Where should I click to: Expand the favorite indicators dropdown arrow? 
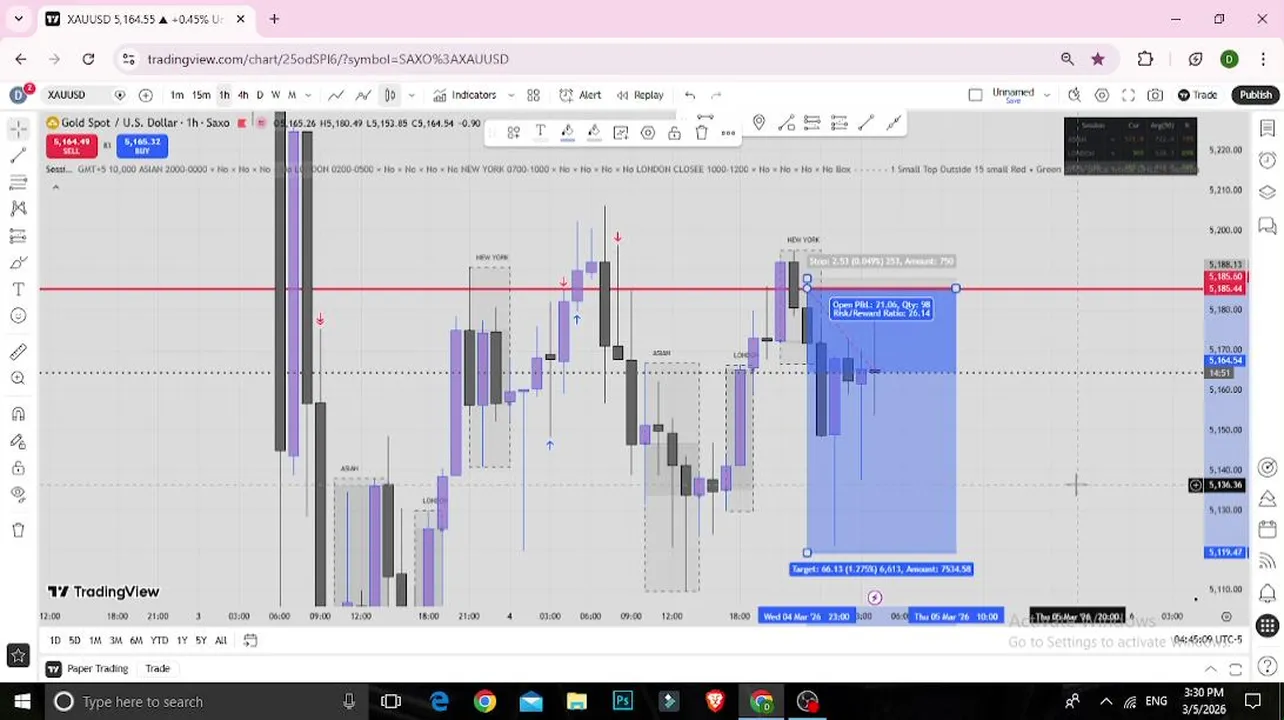coord(511,95)
